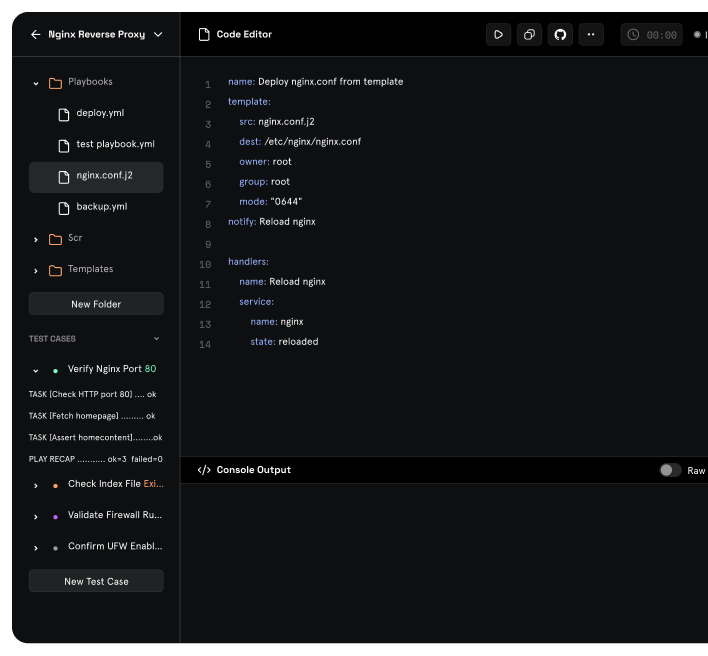Open the GitHub icon button
This screenshot has width=708, height=656.
pyautogui.click(x=560, y=35)
